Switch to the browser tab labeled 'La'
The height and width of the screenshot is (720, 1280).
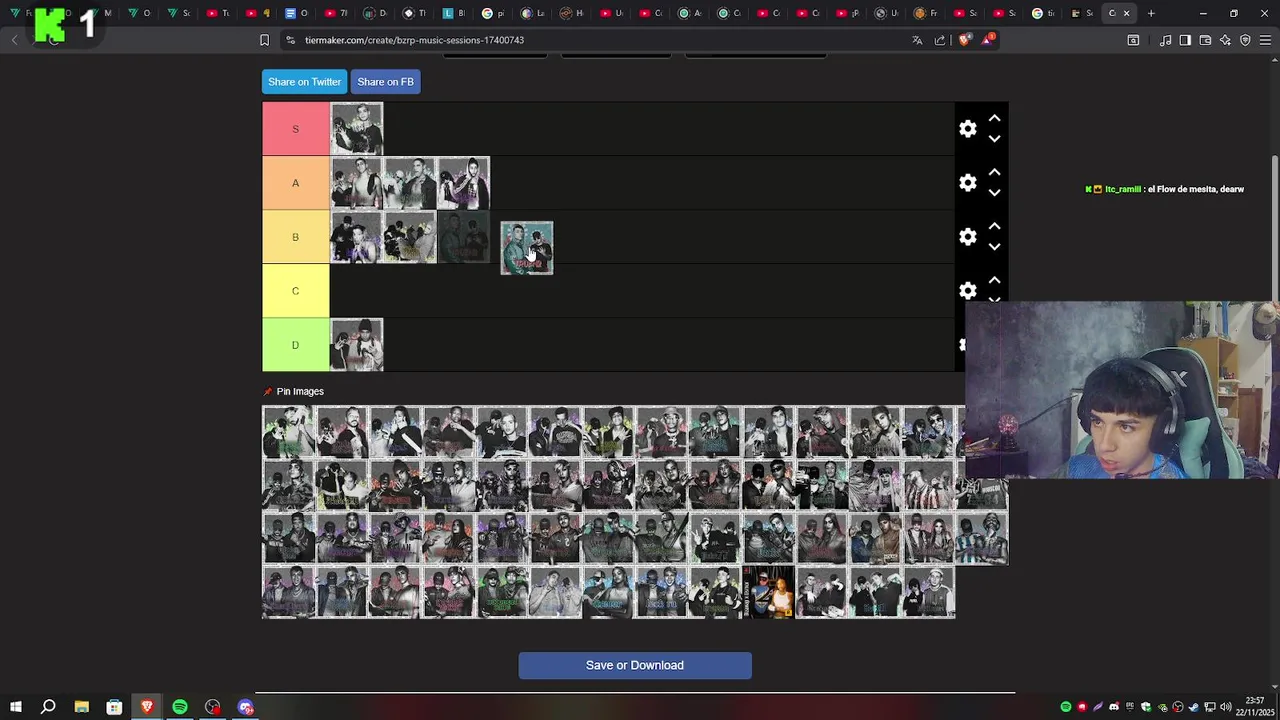click(533, 13)
